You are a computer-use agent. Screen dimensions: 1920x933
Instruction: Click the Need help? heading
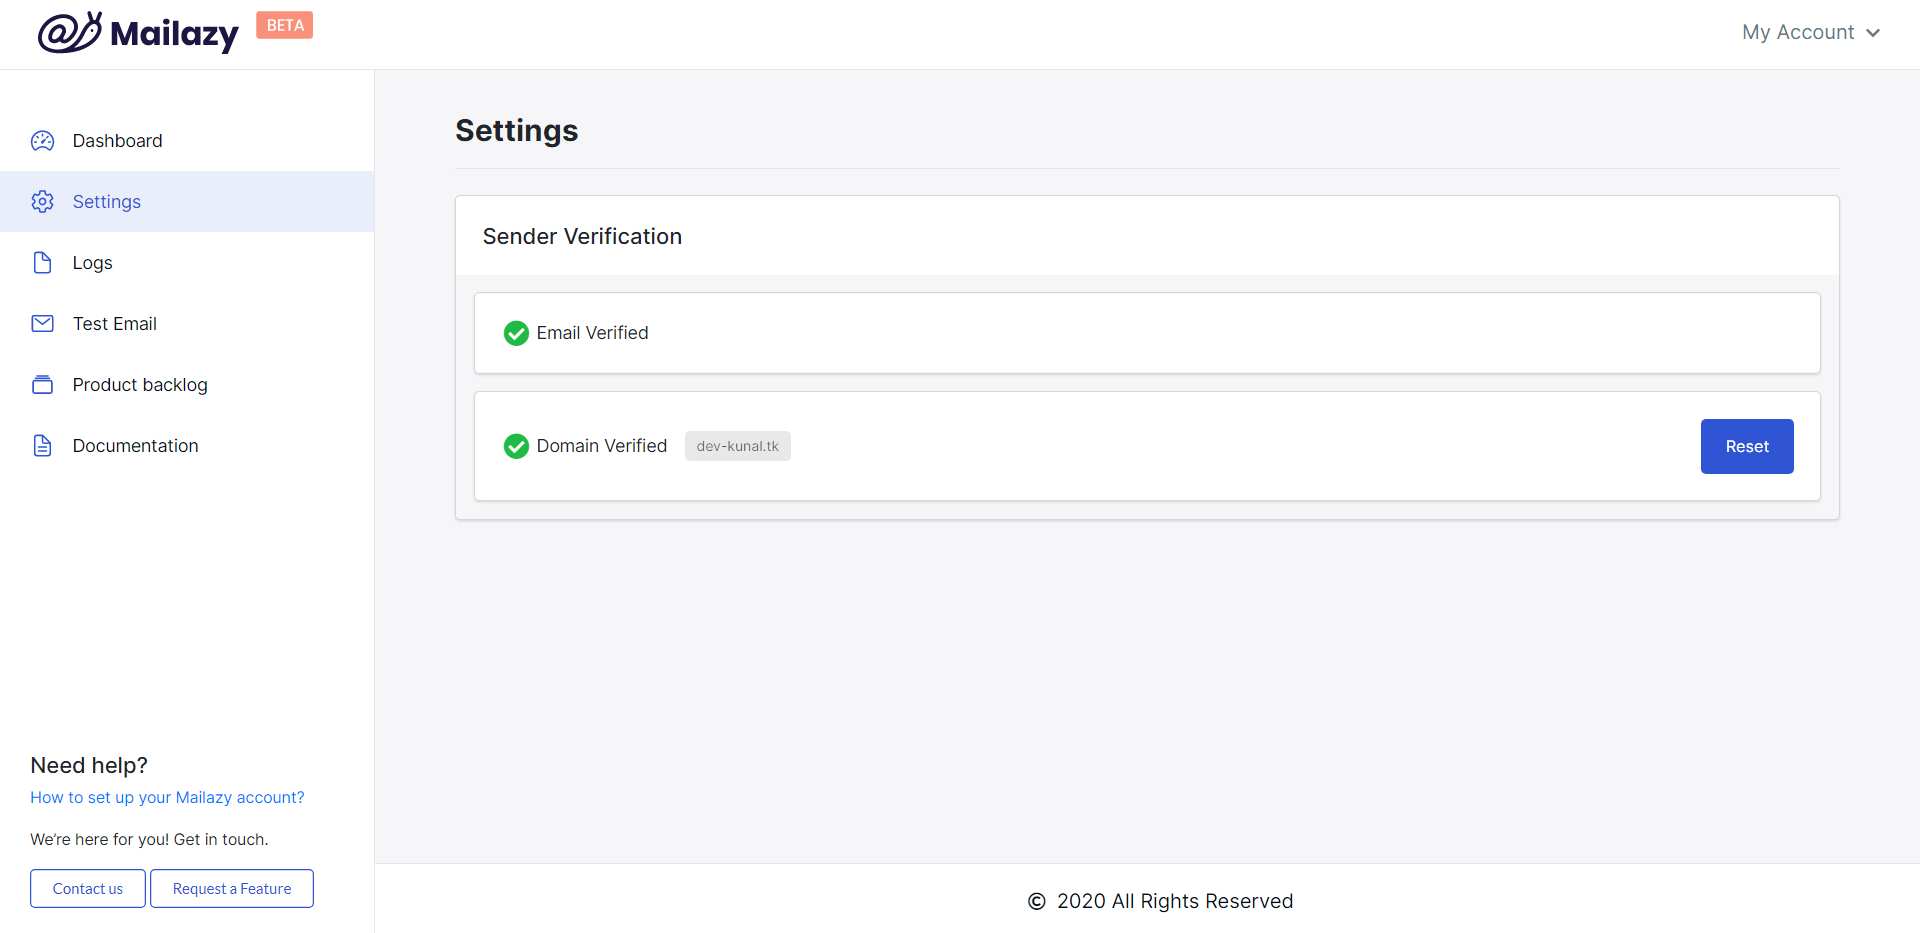(x=89, y=765)
